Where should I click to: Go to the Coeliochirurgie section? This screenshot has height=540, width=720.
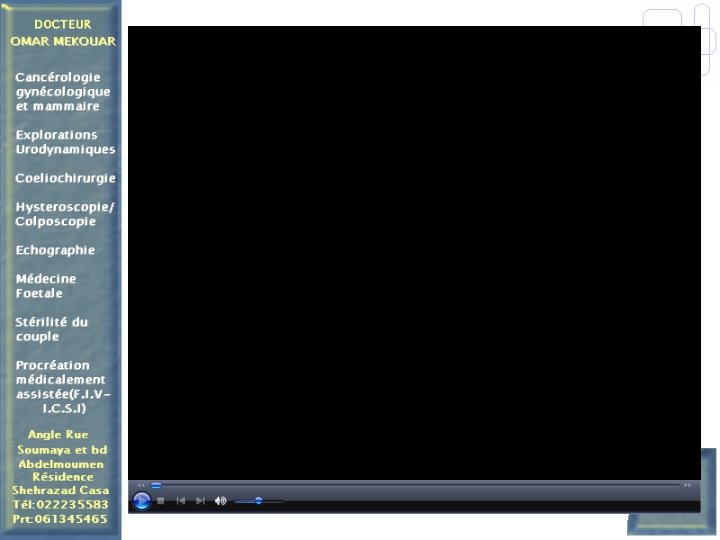coord(65,178)
